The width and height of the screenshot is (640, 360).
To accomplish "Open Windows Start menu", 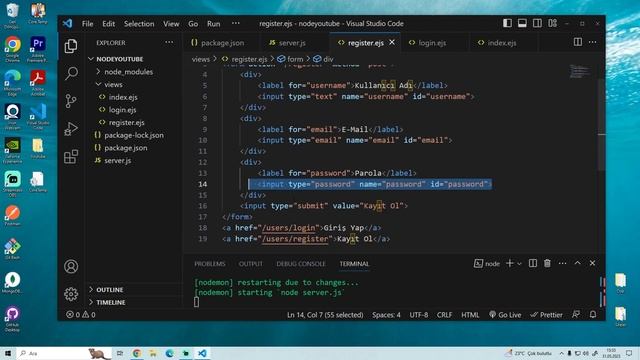I will (8, 353).
